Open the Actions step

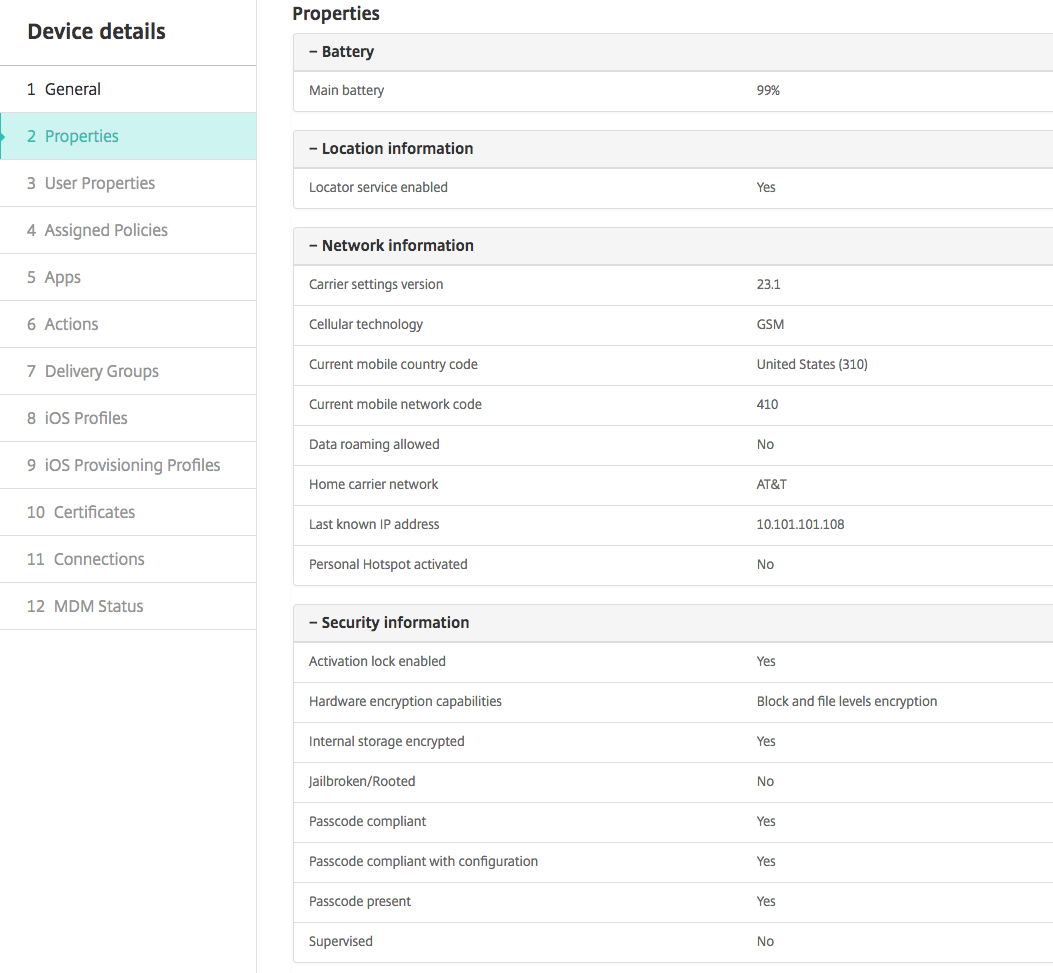pyautogui.click(x=71, y=324)
